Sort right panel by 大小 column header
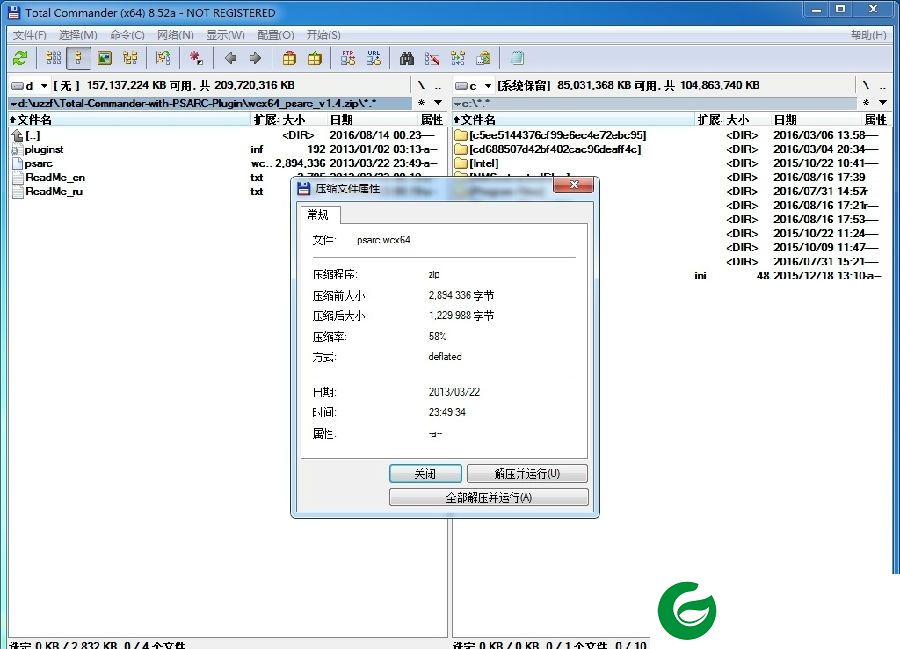Viewport: 900px width, 649px height. pos(746,119)
